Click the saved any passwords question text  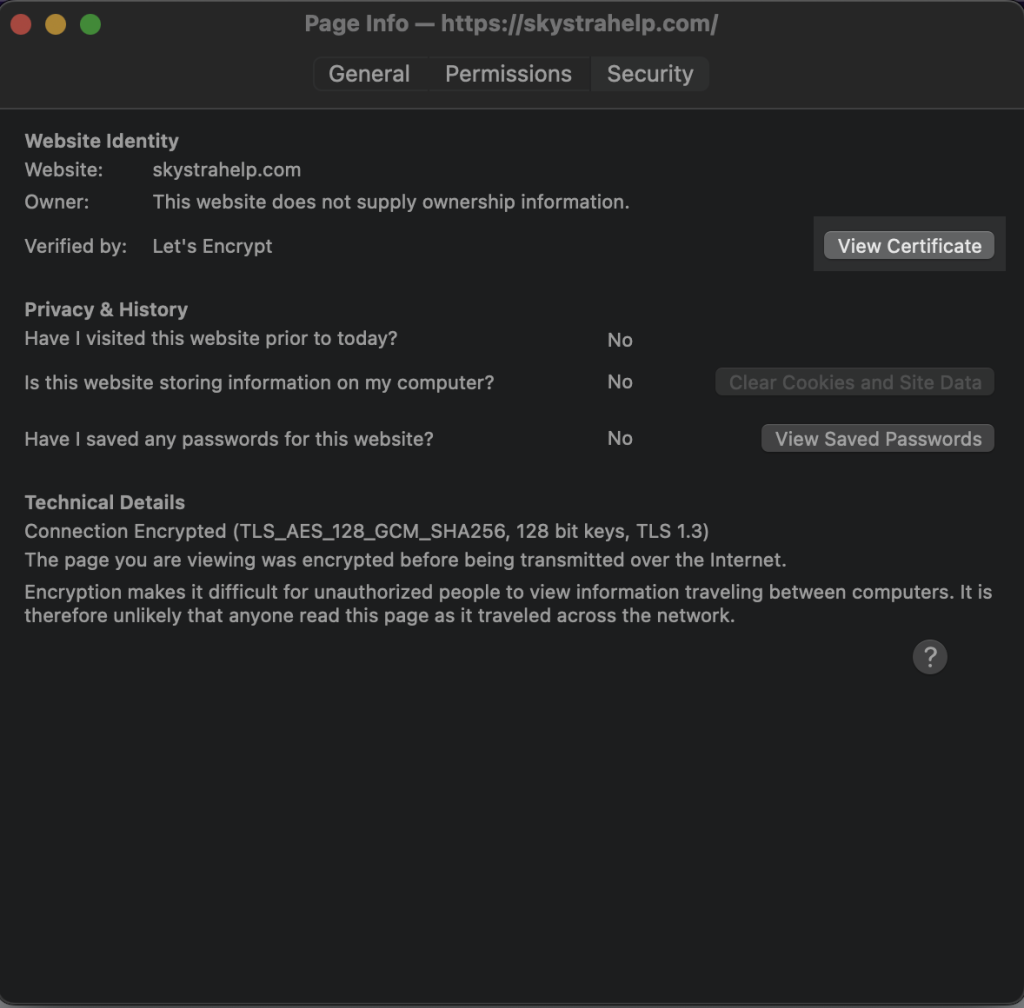[x=229, y=439]
